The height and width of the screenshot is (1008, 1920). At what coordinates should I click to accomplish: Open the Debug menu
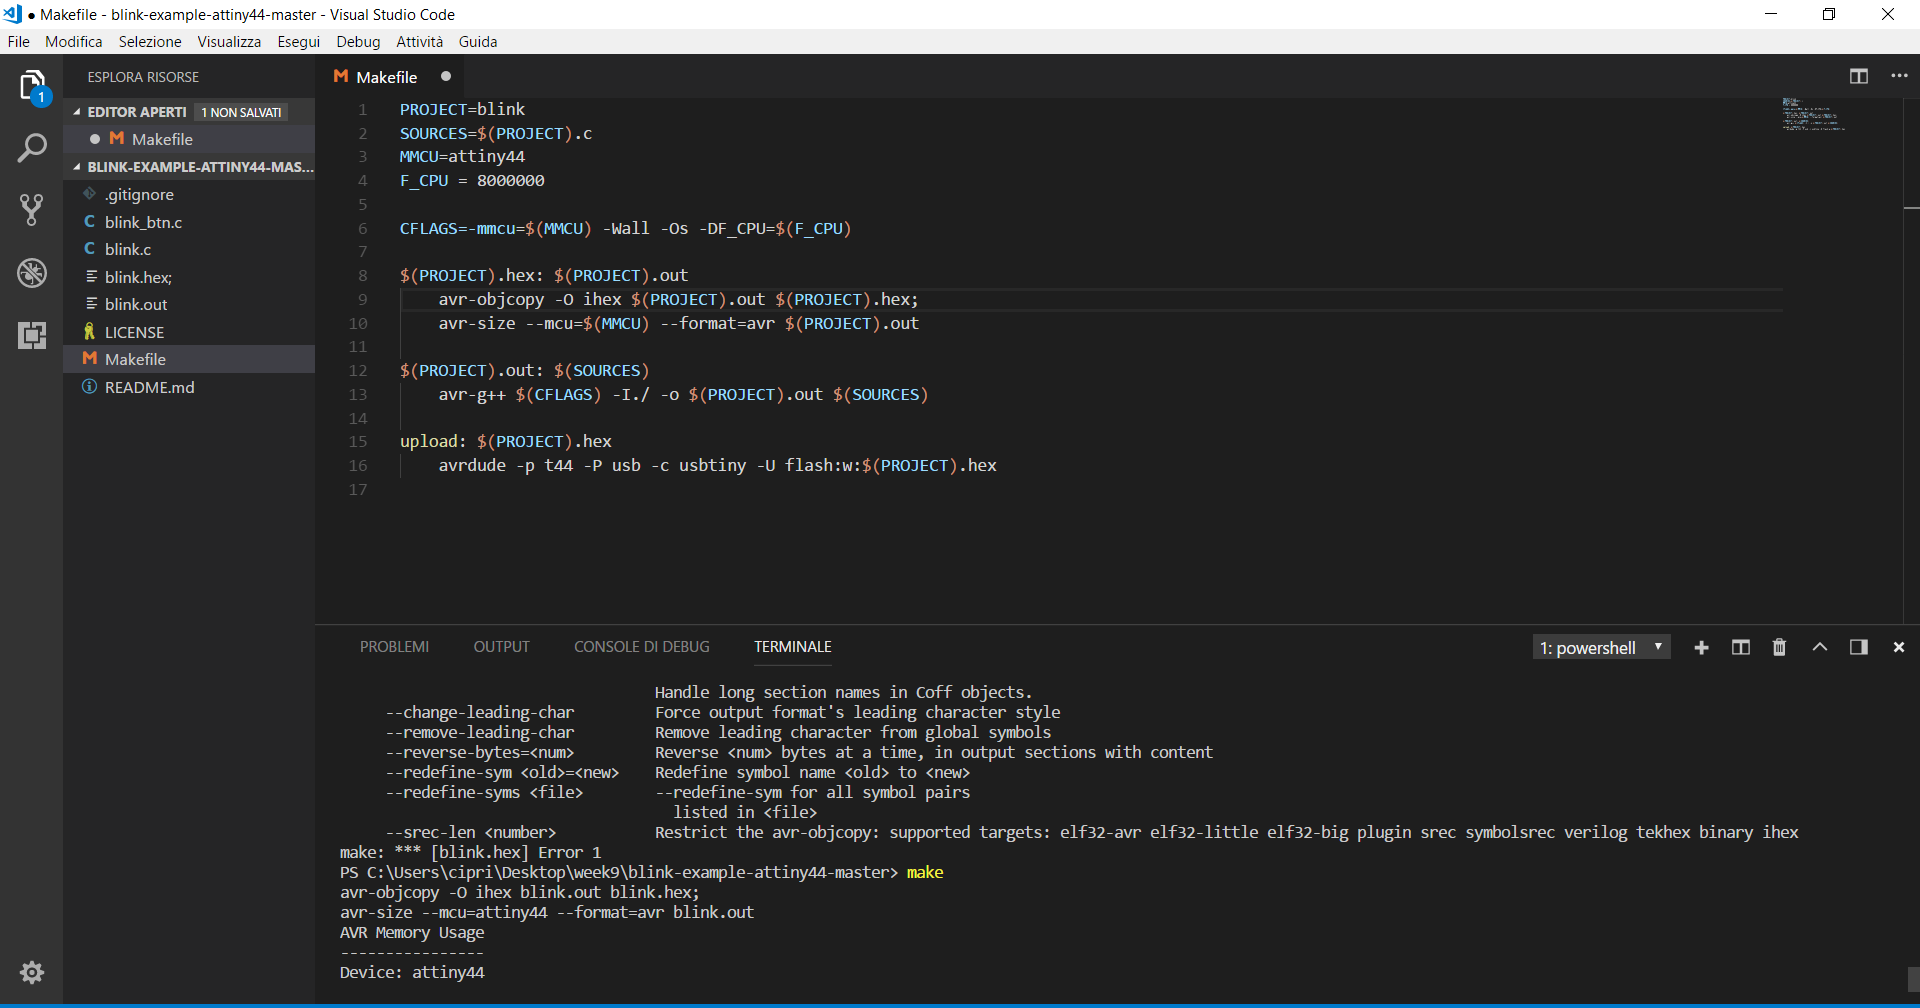click(358, 41)
